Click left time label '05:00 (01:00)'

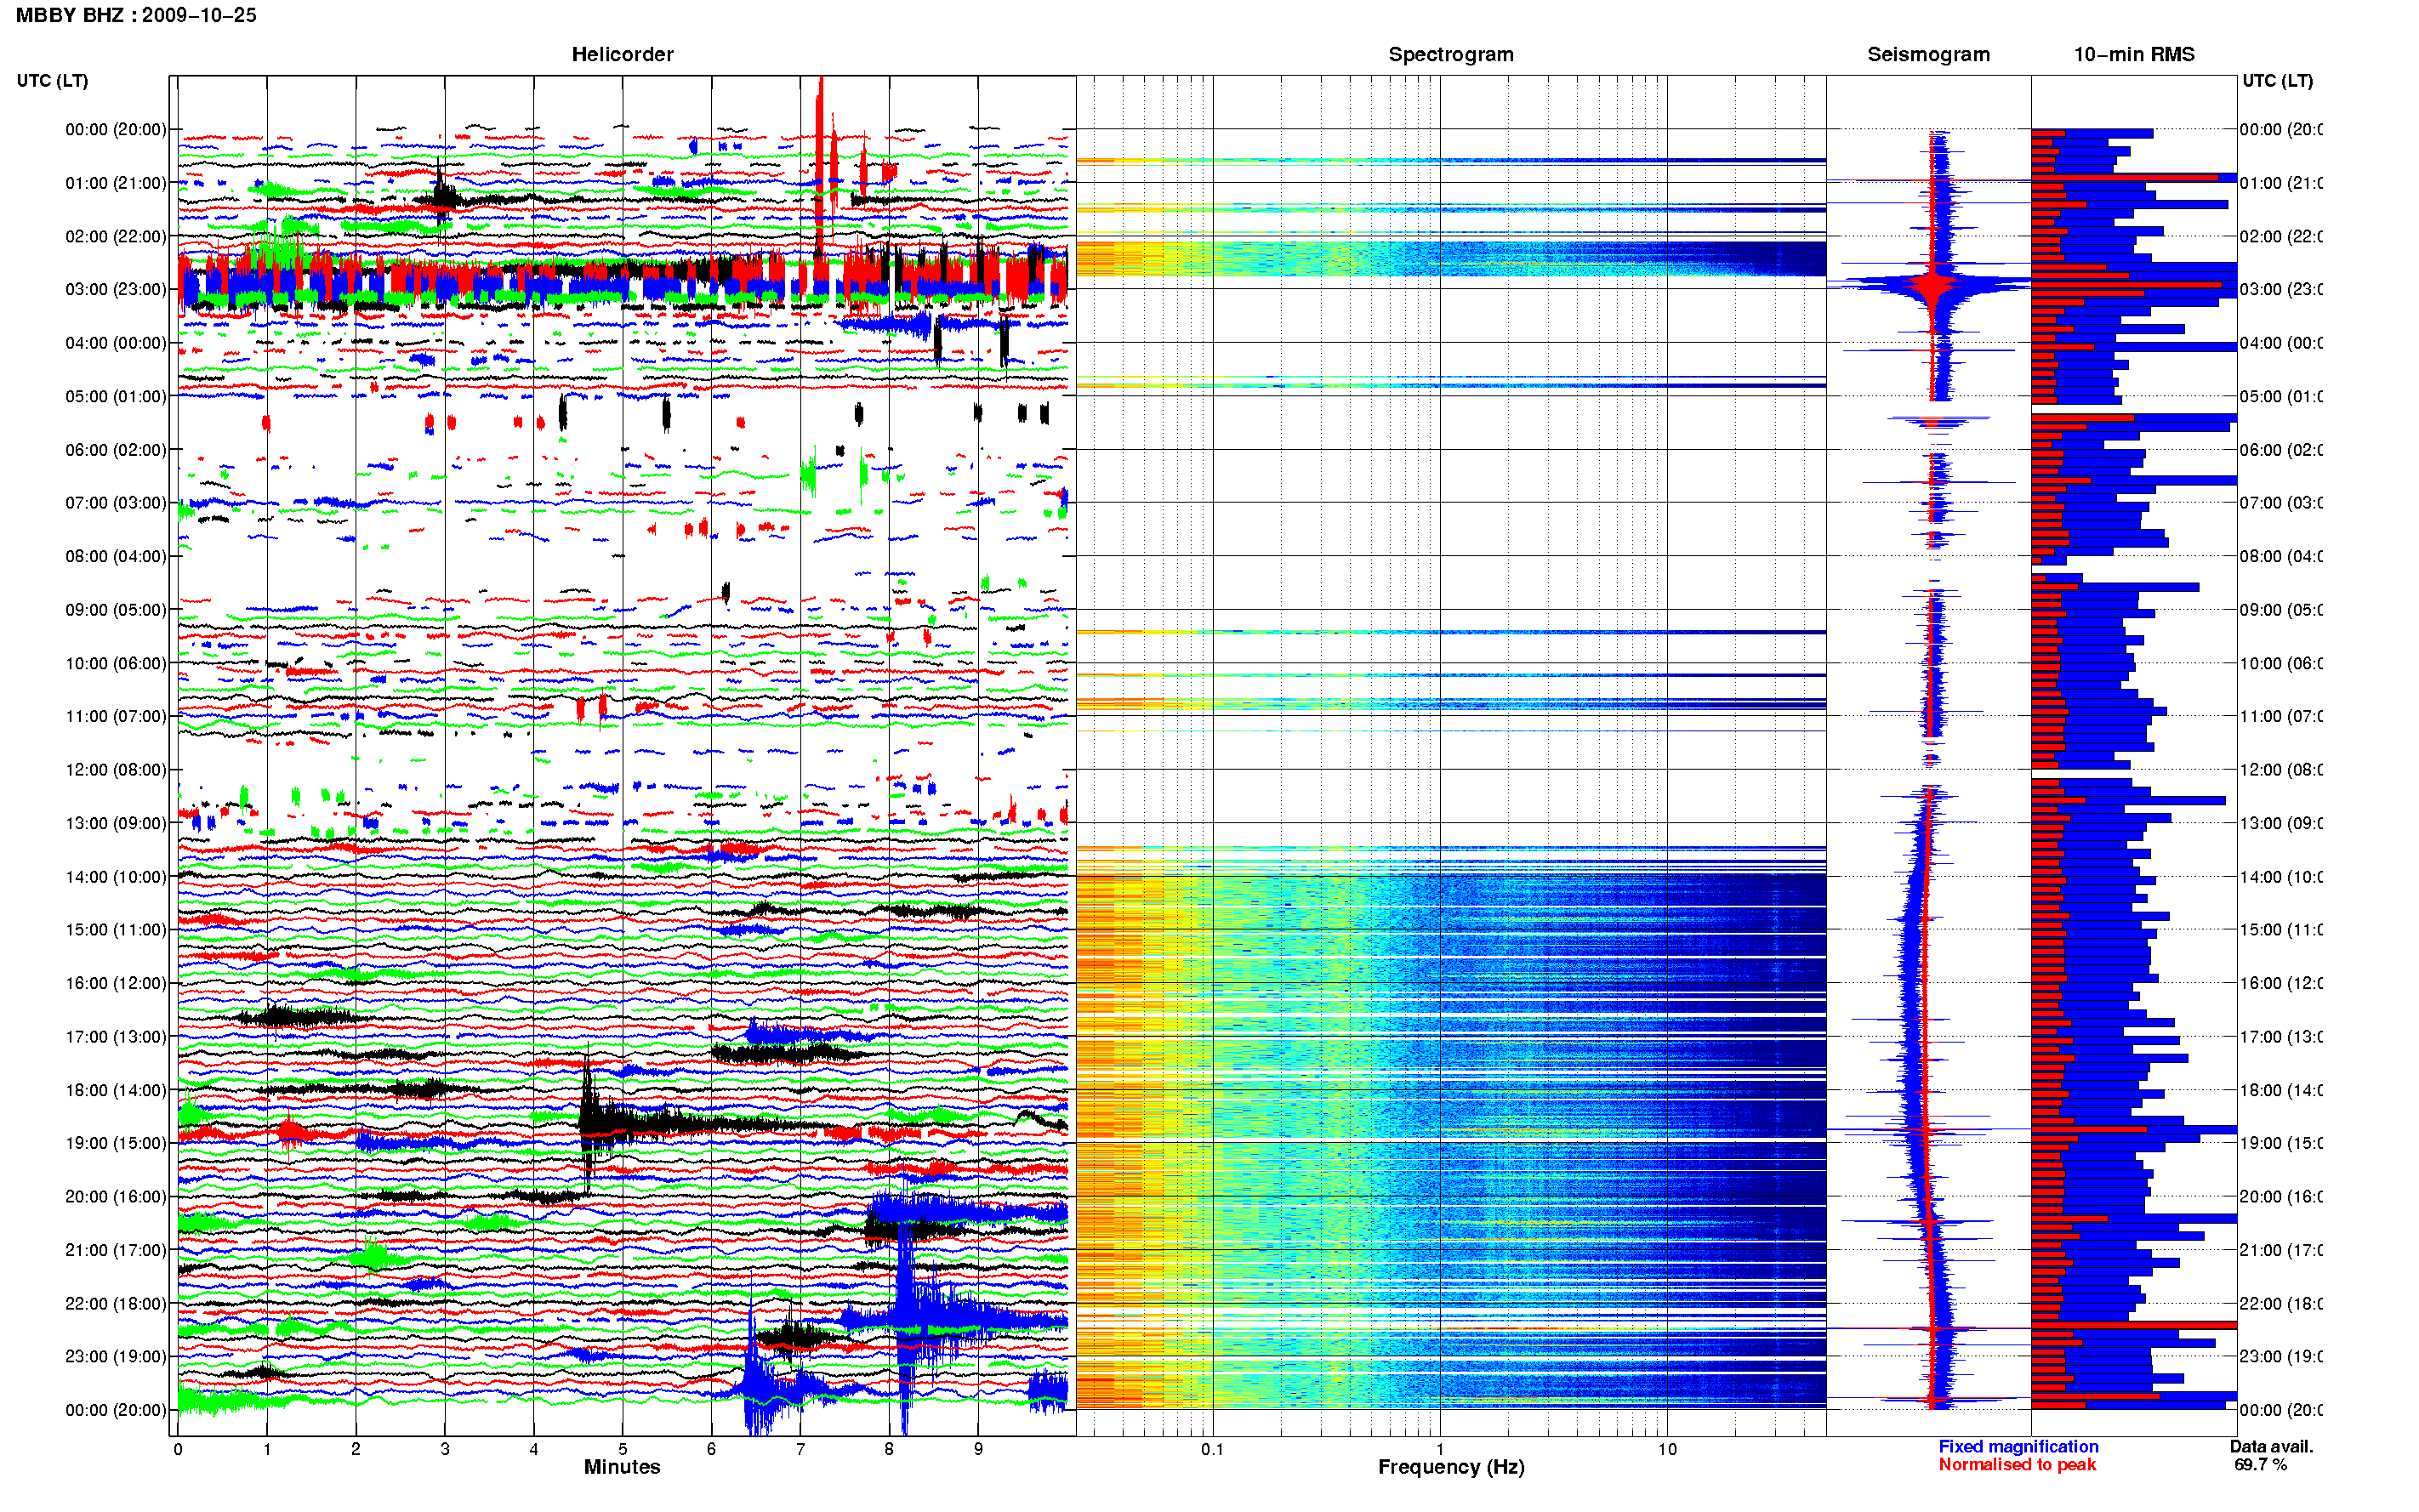pyautogui.click(x=116, y=396)
